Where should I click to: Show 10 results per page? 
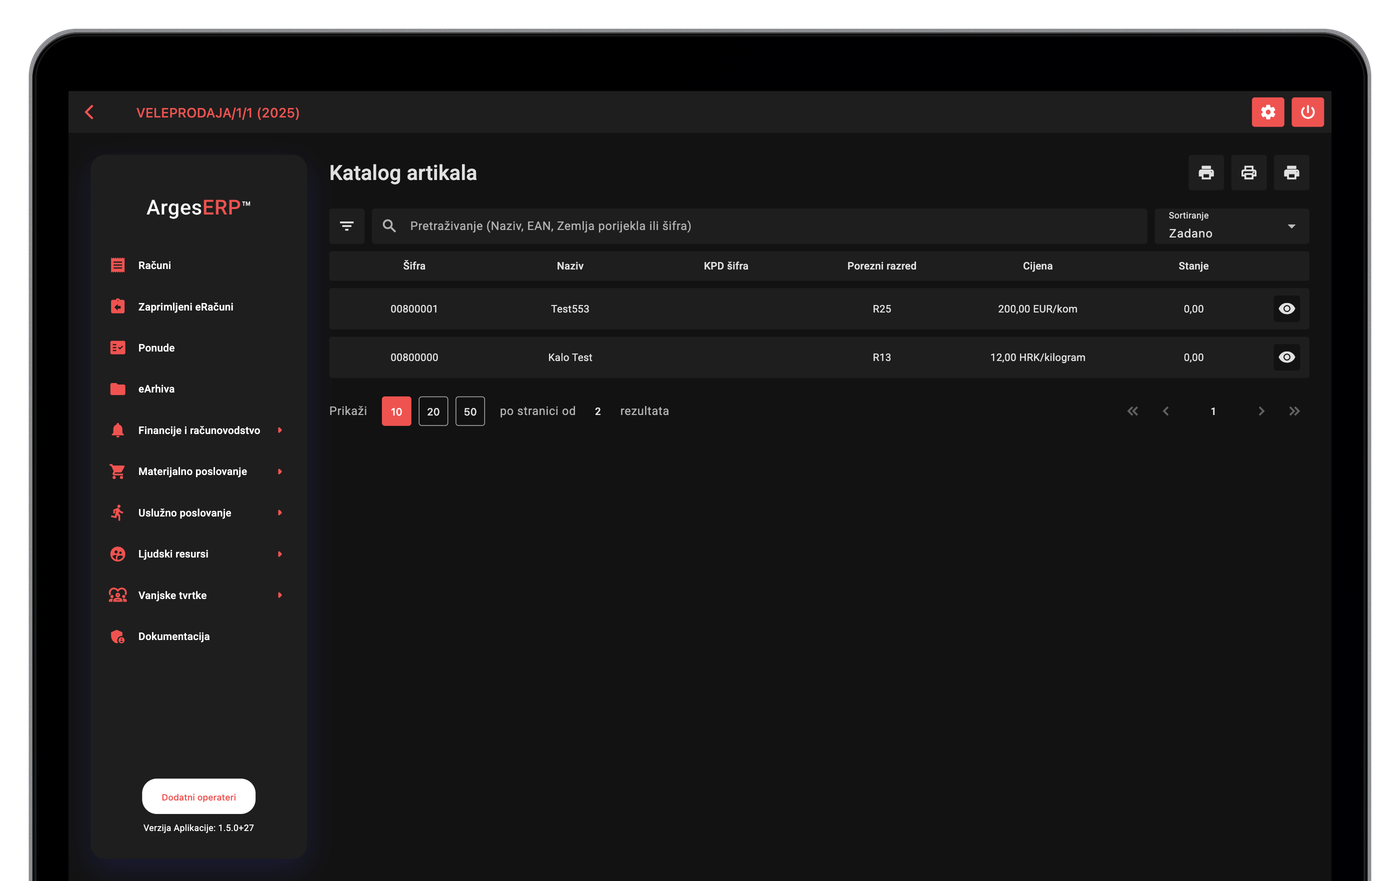pos(397,411)
